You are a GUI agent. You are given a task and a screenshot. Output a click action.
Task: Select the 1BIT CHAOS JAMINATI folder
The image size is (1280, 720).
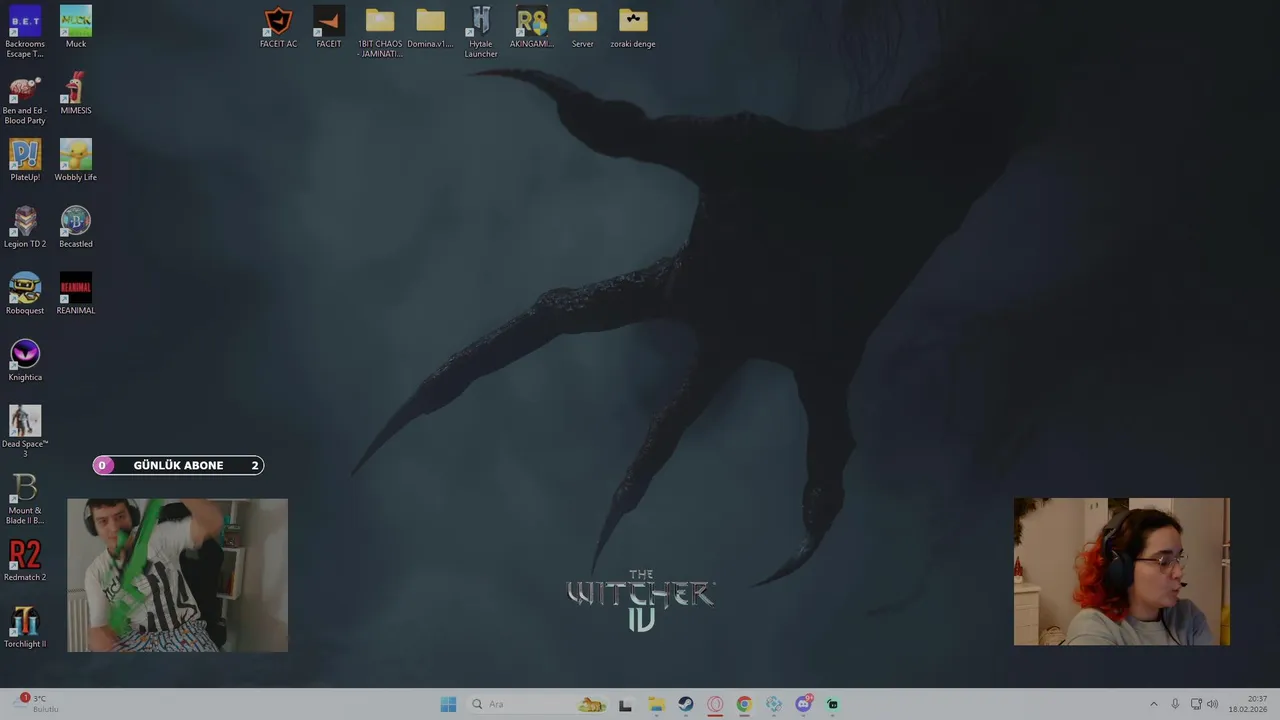click(x=380, y=32)
